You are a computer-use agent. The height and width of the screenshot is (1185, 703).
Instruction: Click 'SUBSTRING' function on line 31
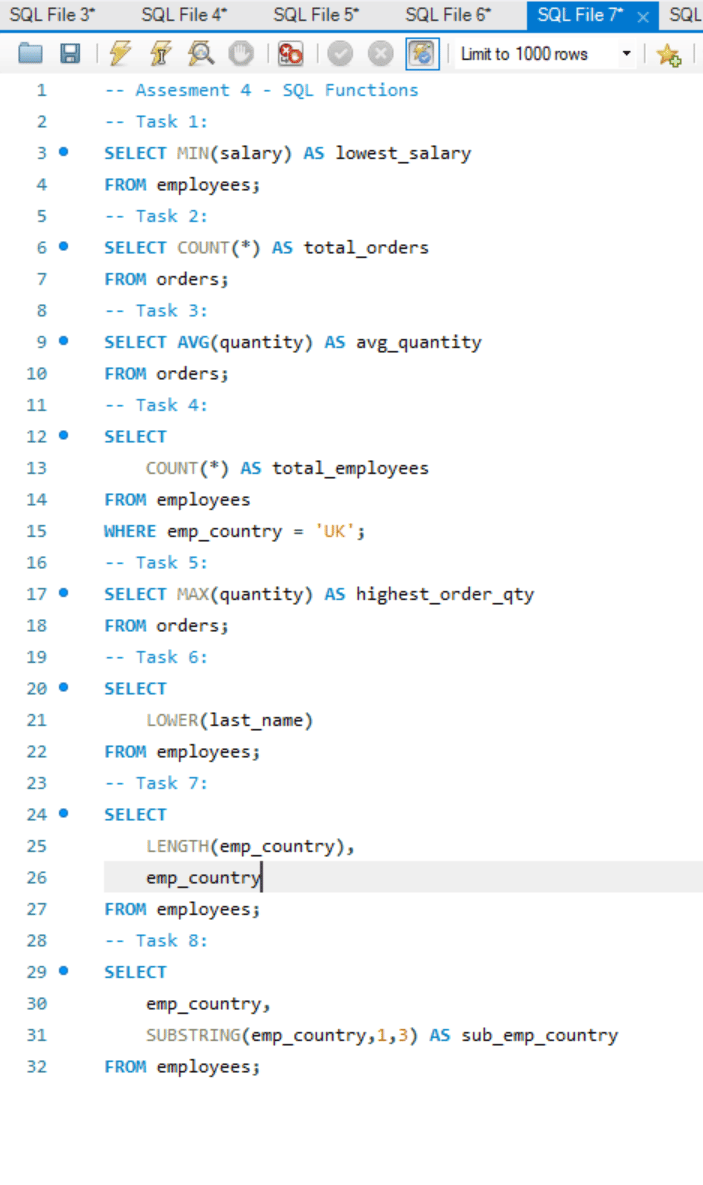click(x=193, y=1035)
